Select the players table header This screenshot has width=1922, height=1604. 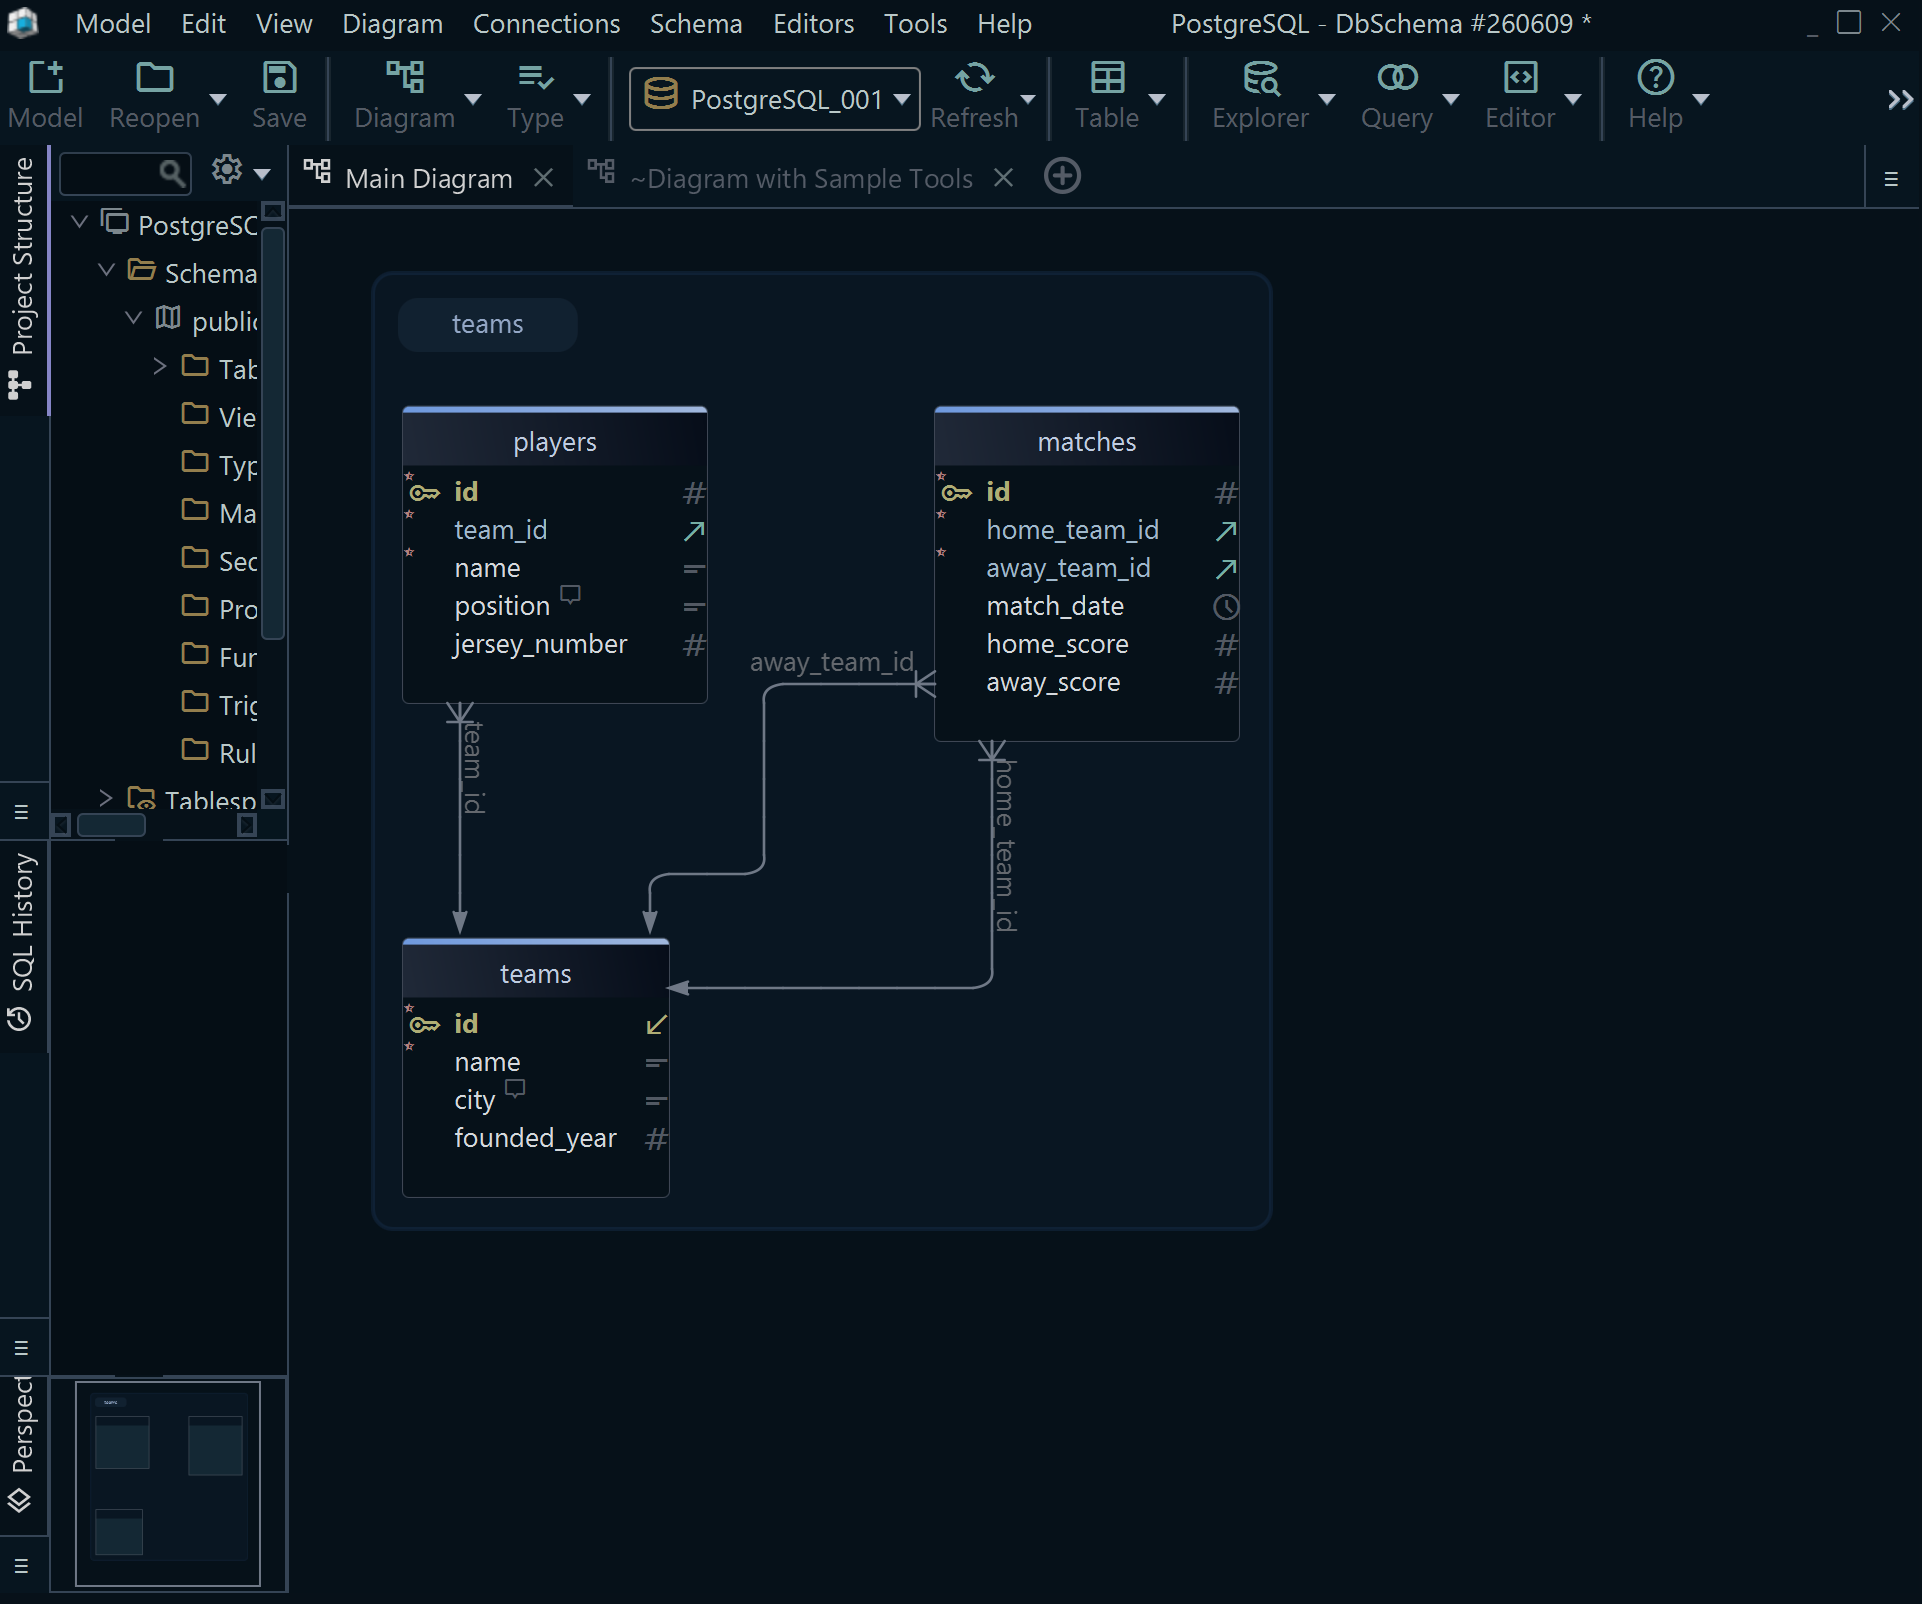[x=555, y=442]
